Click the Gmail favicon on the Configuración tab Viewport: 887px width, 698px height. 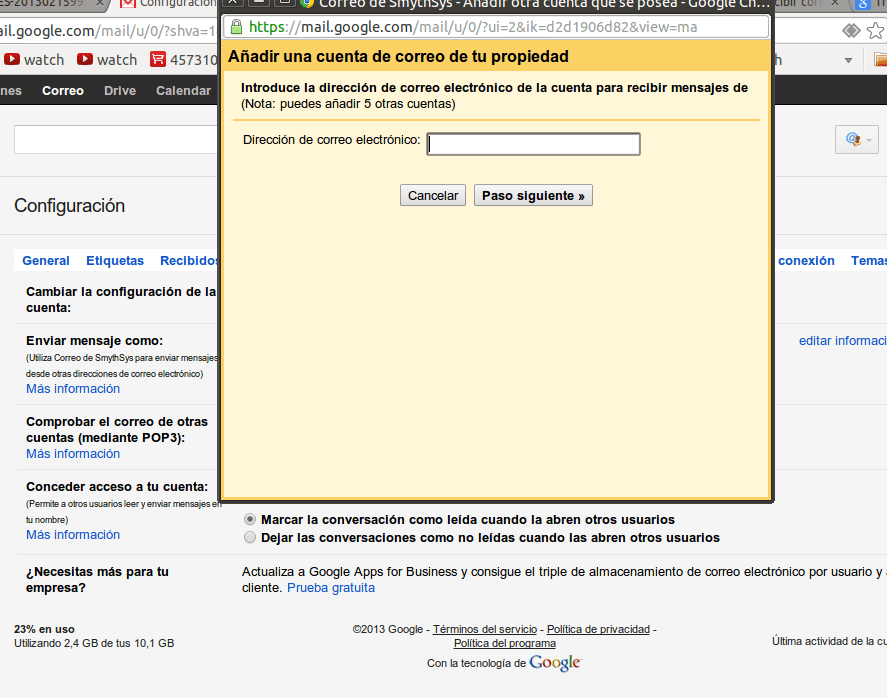128,4
